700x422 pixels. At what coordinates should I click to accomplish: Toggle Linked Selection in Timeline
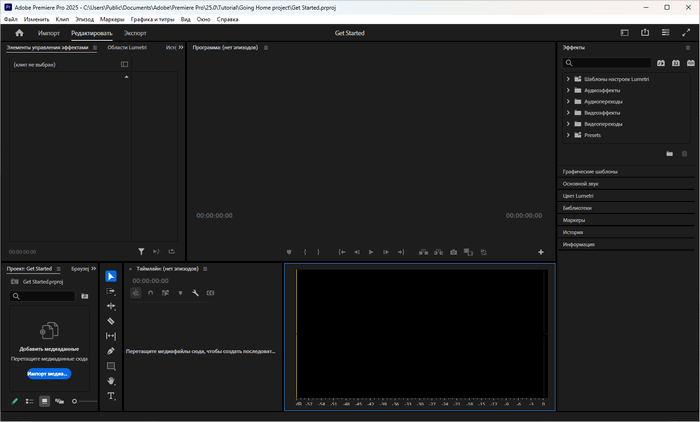click(166, 293)
